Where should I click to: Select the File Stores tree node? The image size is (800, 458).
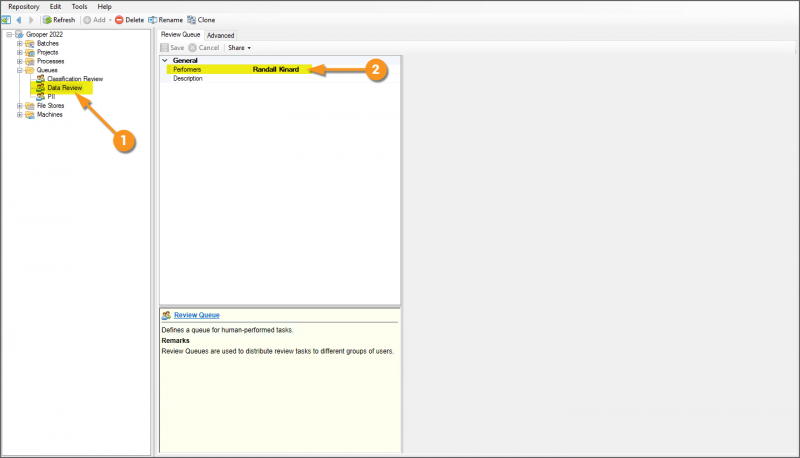coord(51,106)
